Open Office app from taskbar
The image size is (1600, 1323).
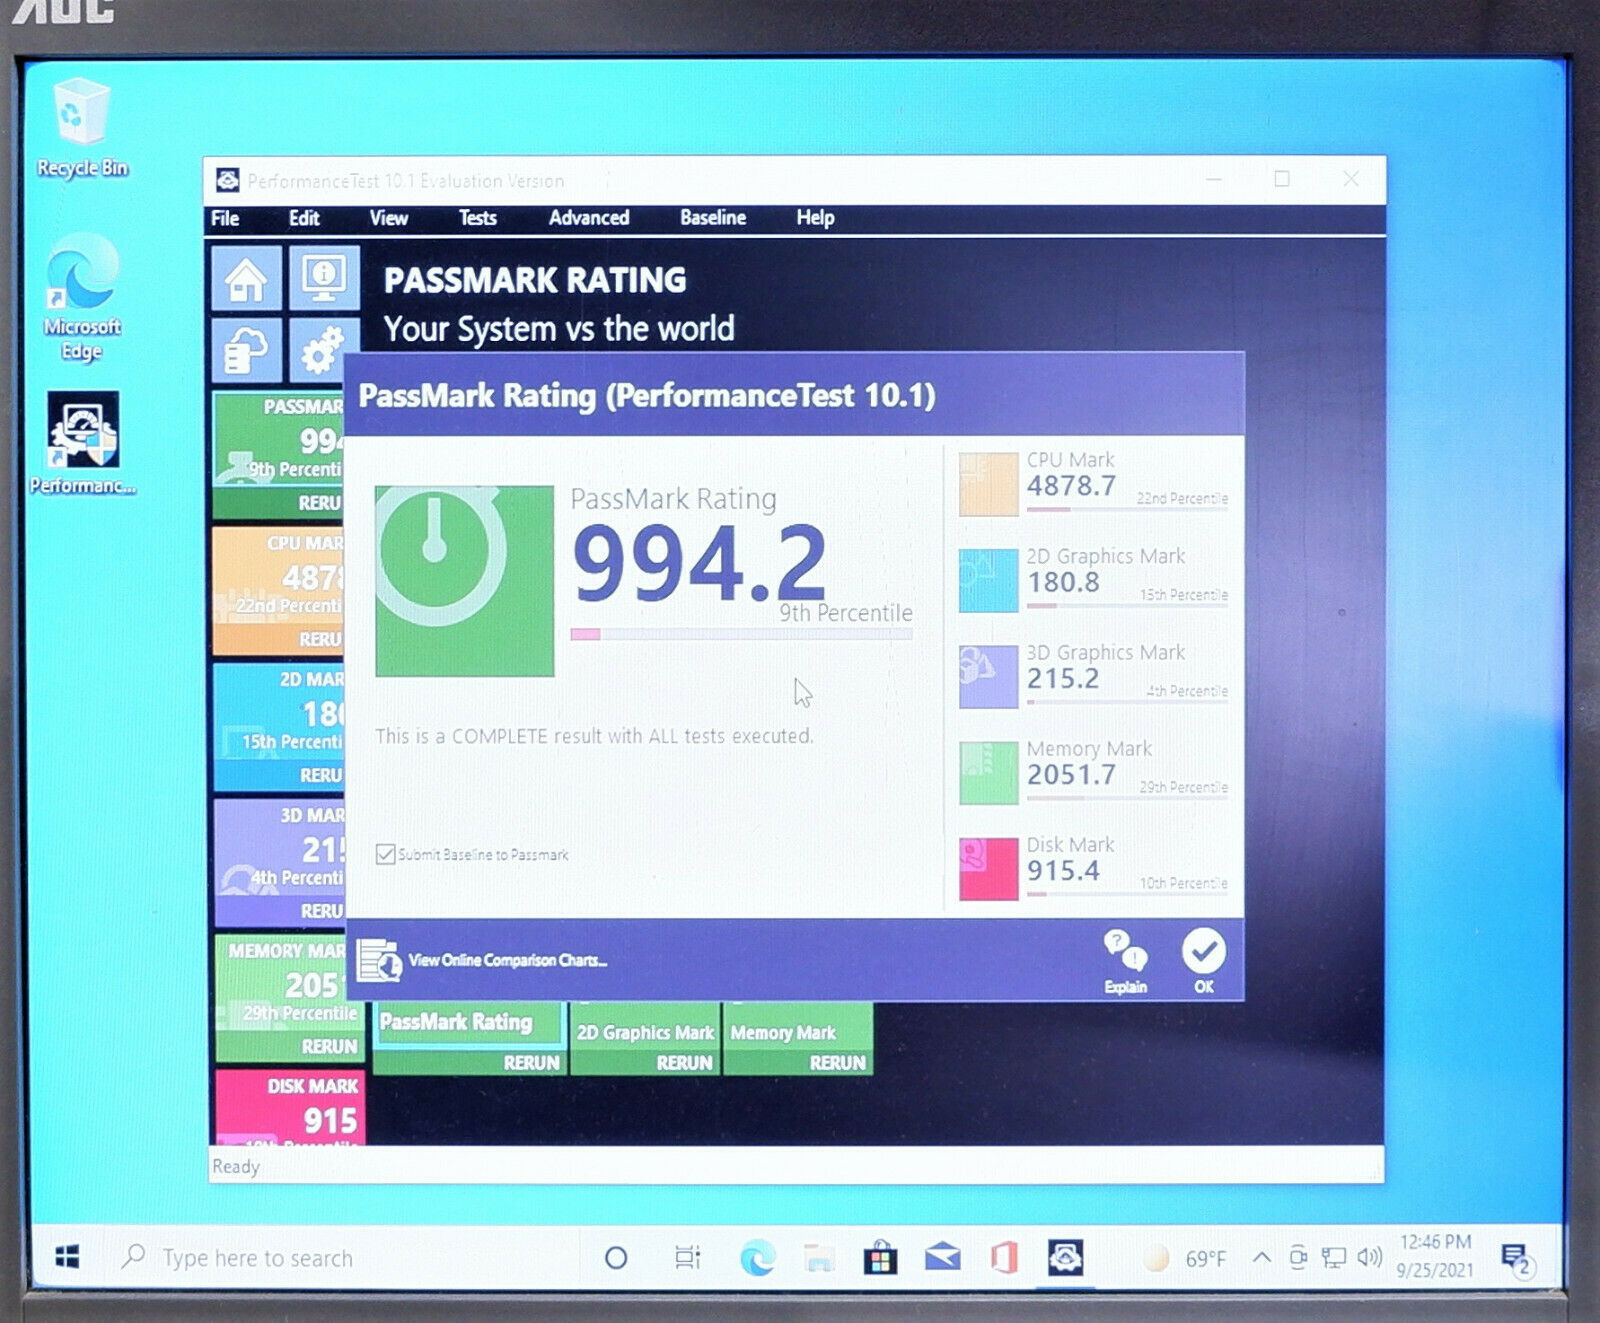1004,1258
